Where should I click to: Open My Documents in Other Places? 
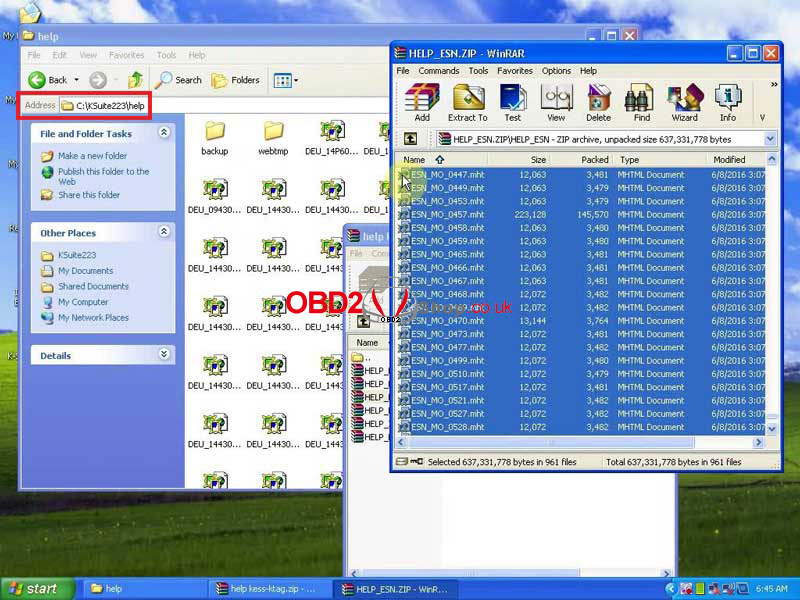click(85, 271)
